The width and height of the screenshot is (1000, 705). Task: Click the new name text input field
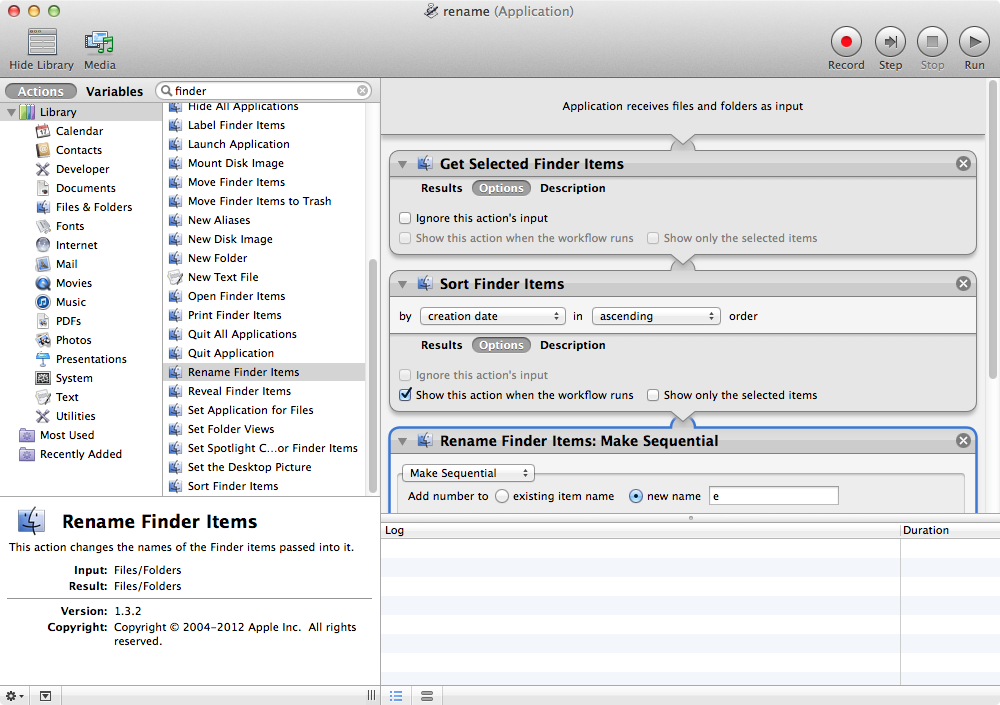point(773,496)
